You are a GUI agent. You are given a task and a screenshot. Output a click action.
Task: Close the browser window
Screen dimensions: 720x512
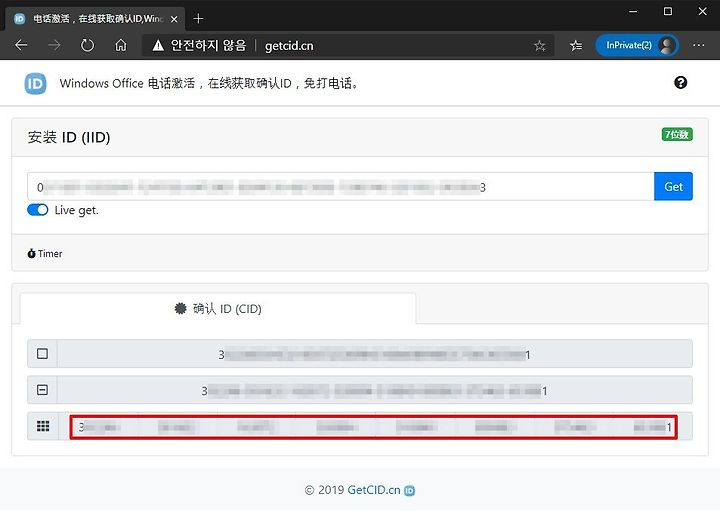pyautogui.click(x=703, y=11)
